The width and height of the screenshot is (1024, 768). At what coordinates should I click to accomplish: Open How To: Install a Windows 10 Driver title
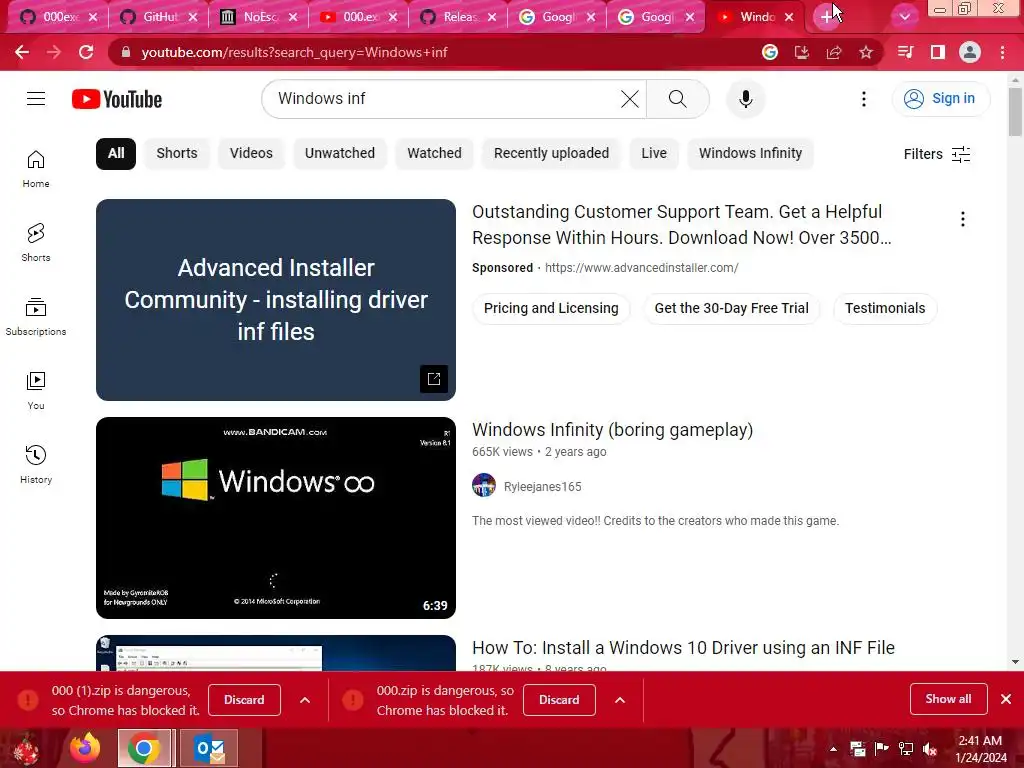click(683, 648)
